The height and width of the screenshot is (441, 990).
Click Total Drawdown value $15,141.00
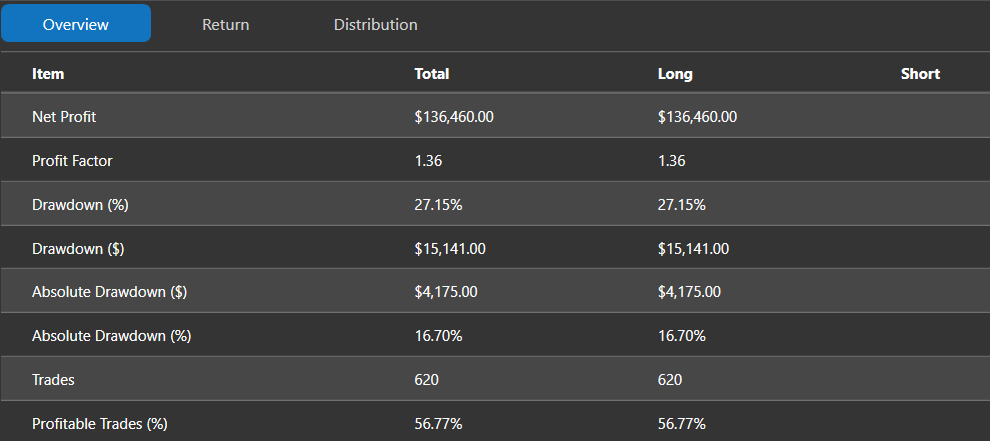coord(450,249)
